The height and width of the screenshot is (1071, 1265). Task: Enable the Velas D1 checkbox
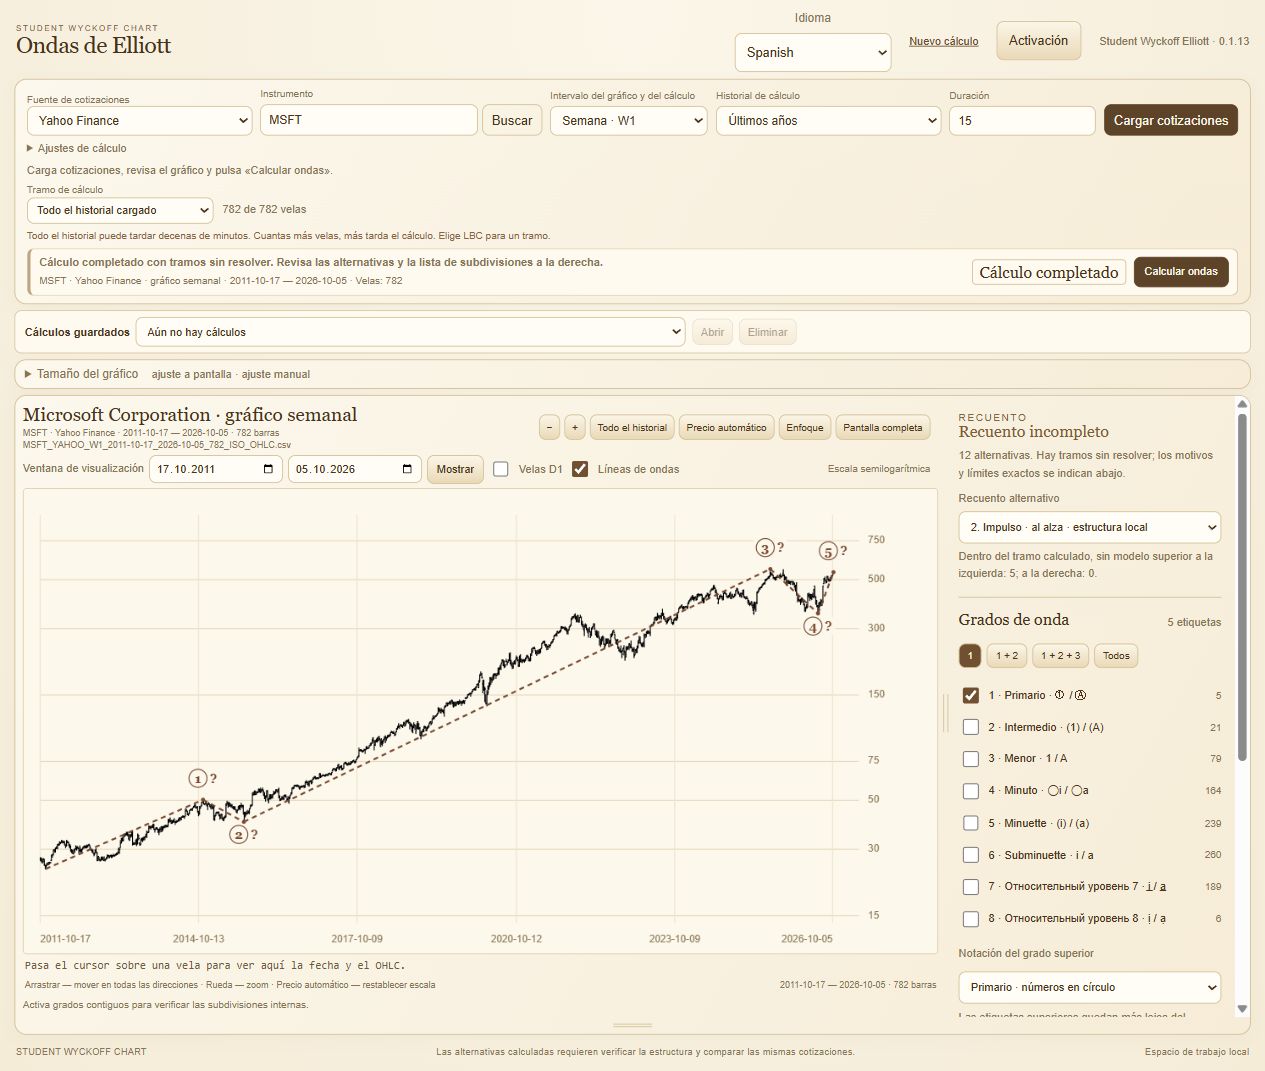pos(501,469)
